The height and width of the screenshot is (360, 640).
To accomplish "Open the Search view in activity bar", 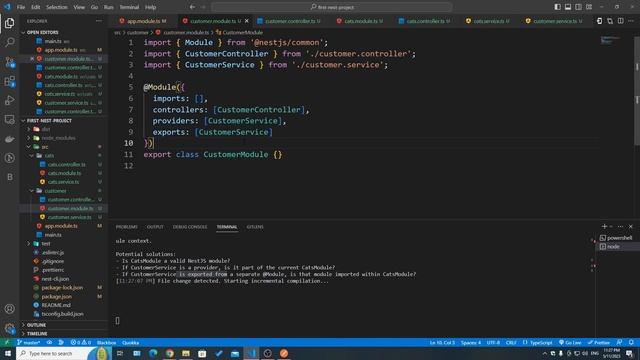I will pos(9,42).
